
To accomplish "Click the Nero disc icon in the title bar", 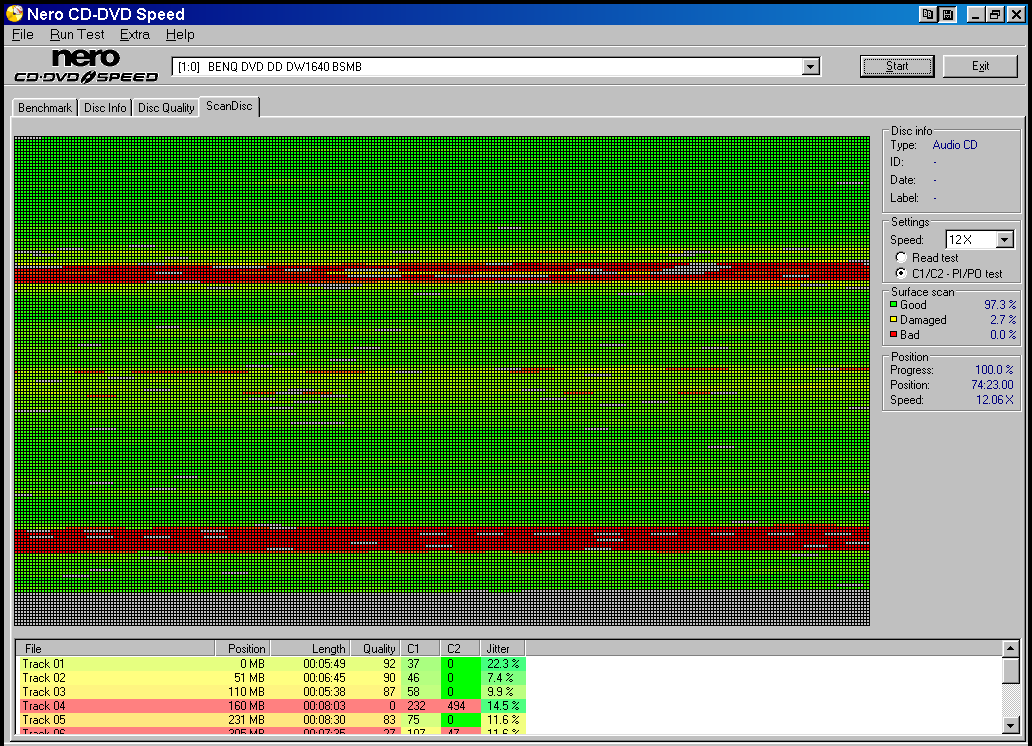I will pos(14,13).
